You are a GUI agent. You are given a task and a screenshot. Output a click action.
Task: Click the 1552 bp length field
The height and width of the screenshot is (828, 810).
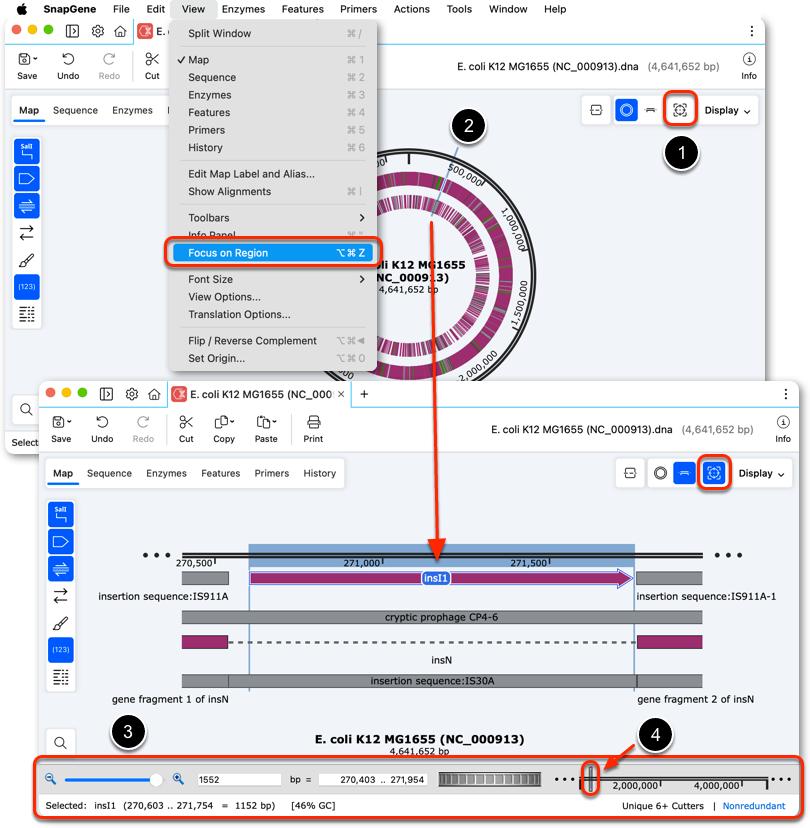point(239,779)
